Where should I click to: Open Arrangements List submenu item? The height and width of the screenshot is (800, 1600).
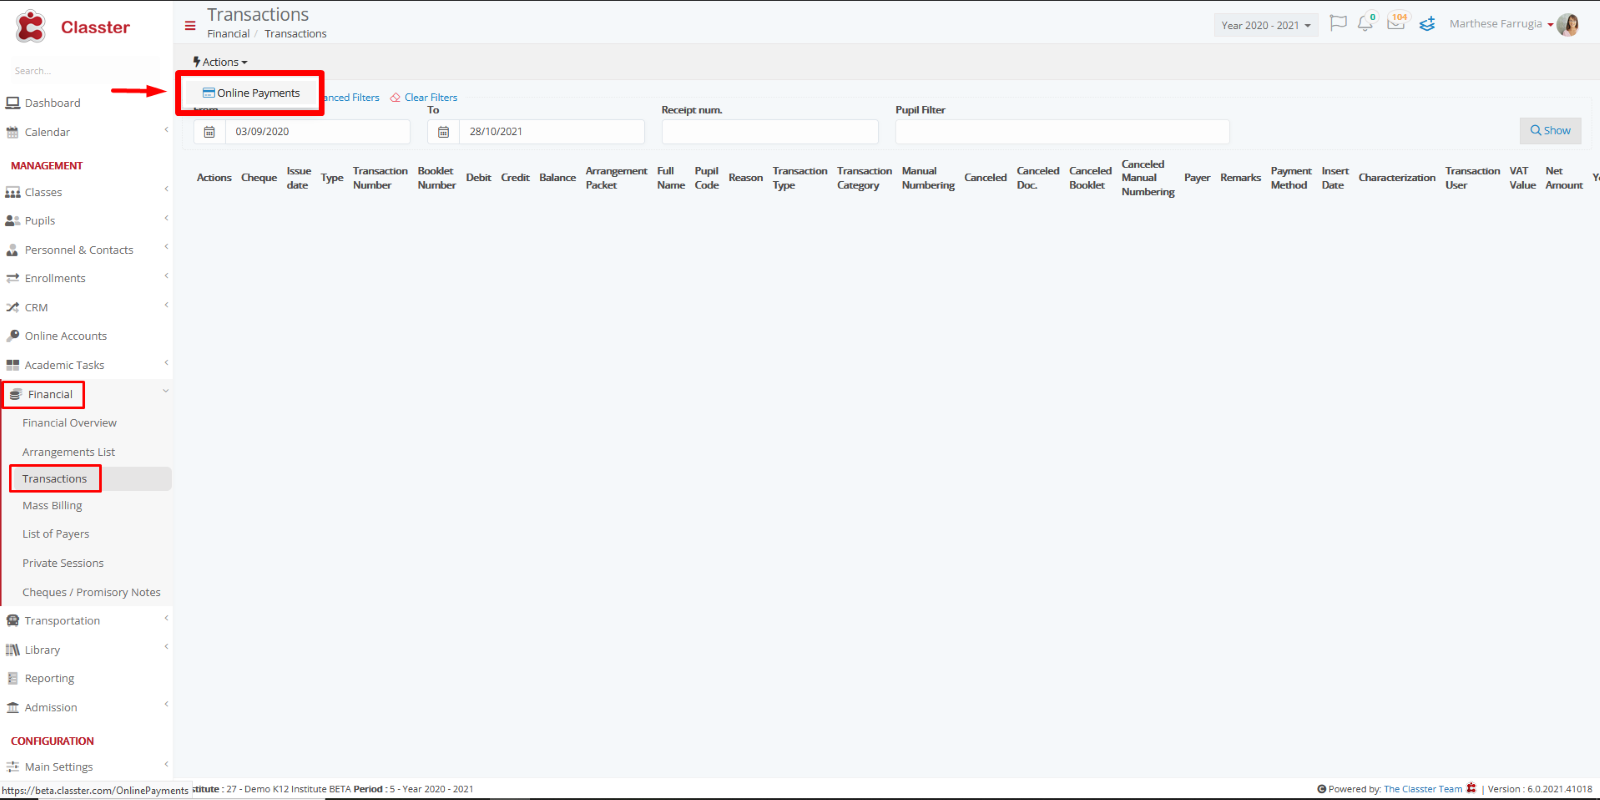pyautogui.click(x=68, y=452)
